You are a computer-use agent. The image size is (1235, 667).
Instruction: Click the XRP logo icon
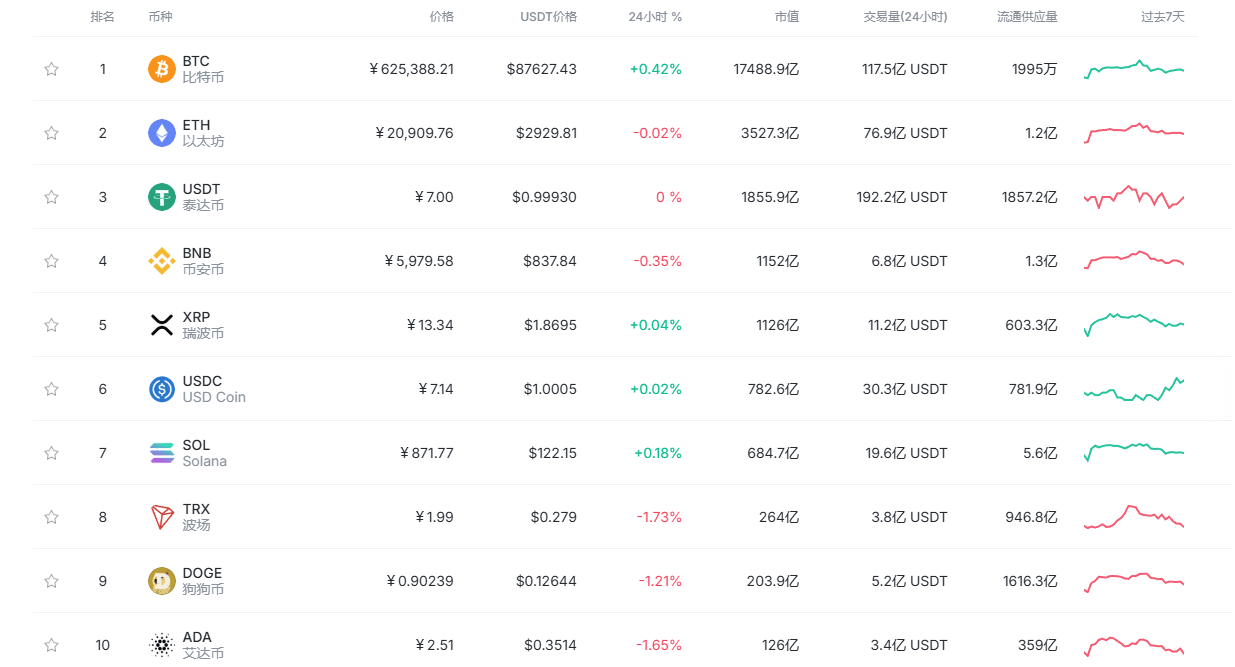coord(161,325)
